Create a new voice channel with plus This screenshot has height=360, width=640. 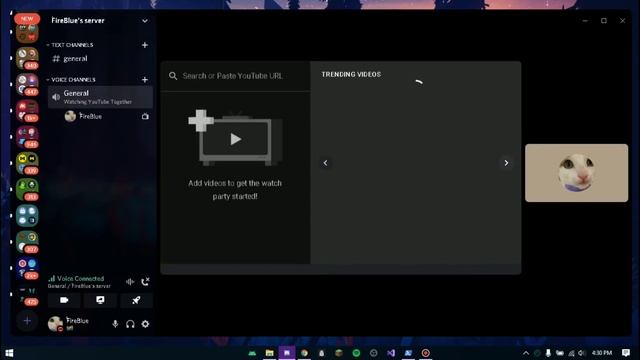(x=144, y=80)
